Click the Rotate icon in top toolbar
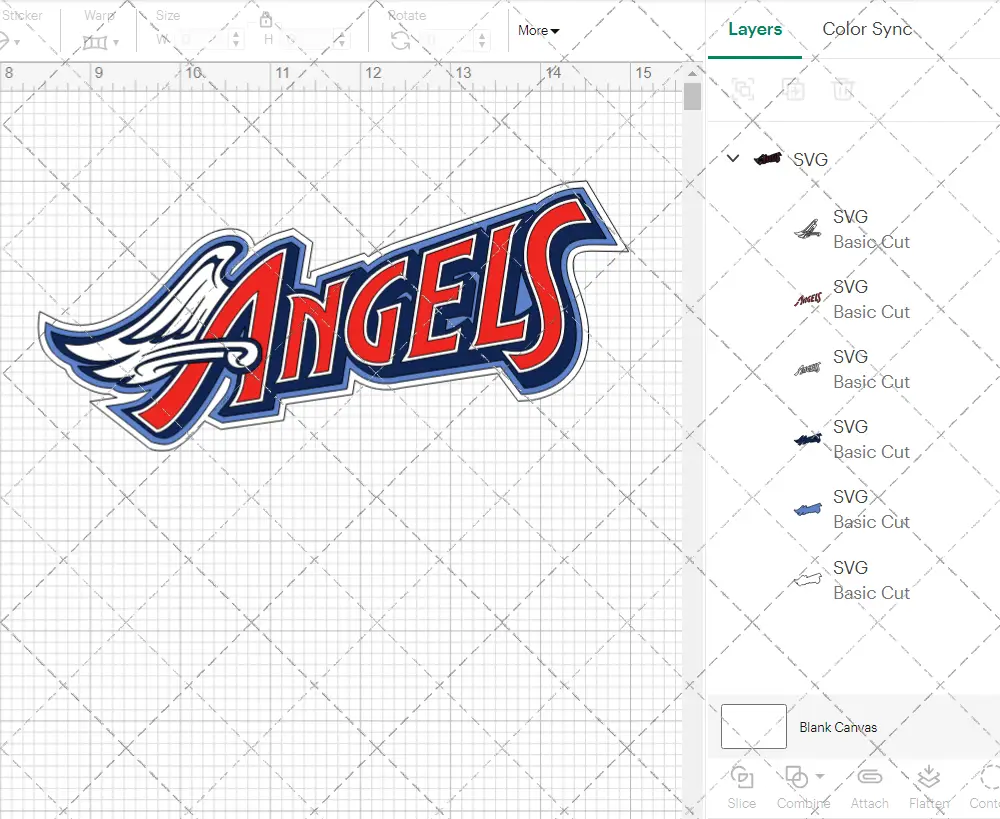Image resolution: width=1000 pixels, height=819 pixels. coord(401,40)
